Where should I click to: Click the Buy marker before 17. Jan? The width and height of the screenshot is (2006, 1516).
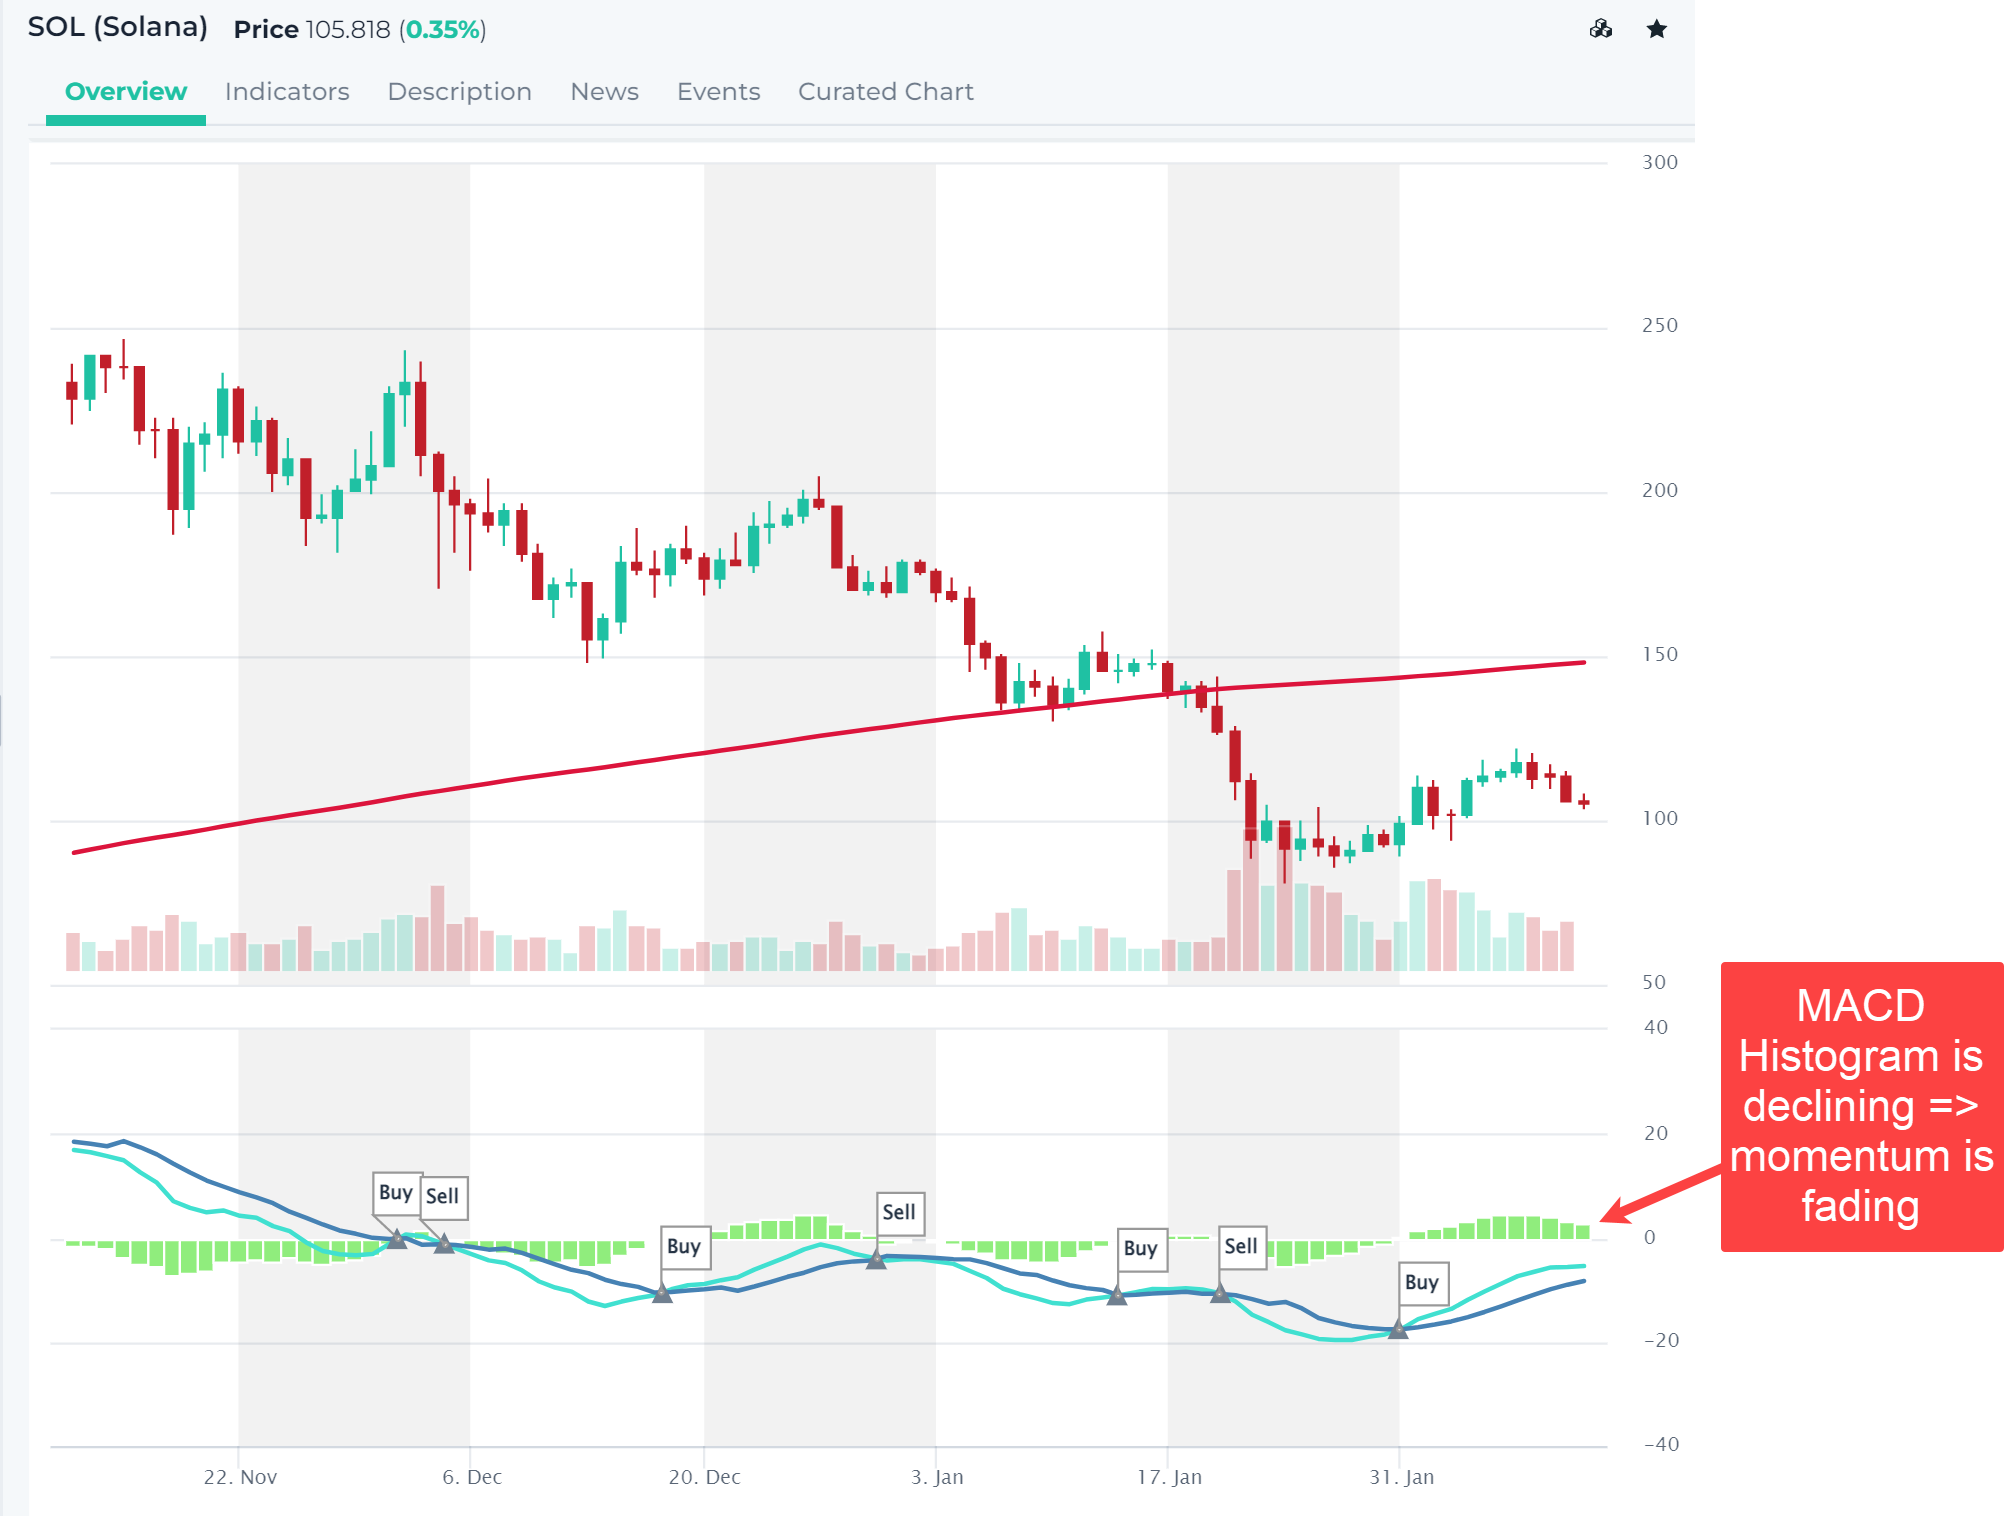pyautogui.click(x=1141, y=1249)
